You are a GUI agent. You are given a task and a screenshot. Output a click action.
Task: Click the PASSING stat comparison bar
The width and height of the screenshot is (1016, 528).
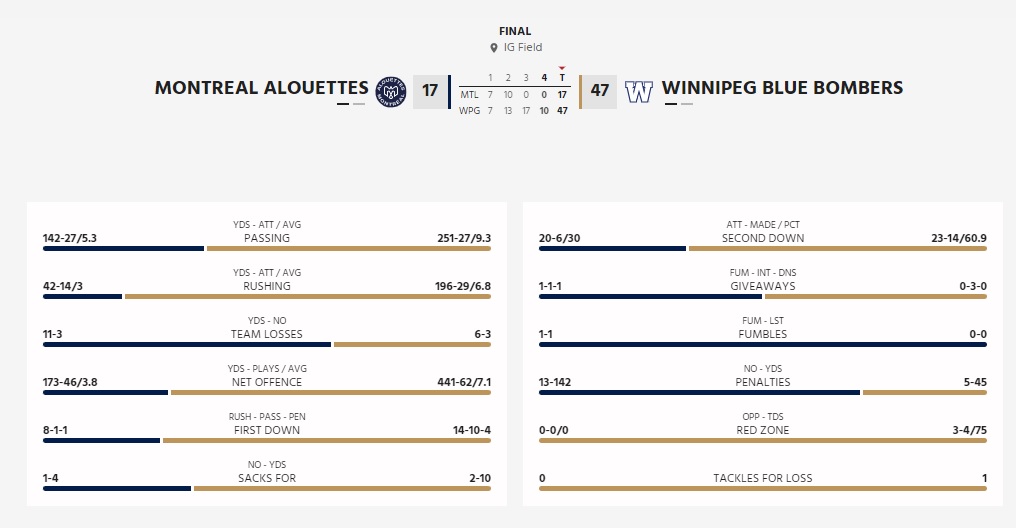coord(267,249)
